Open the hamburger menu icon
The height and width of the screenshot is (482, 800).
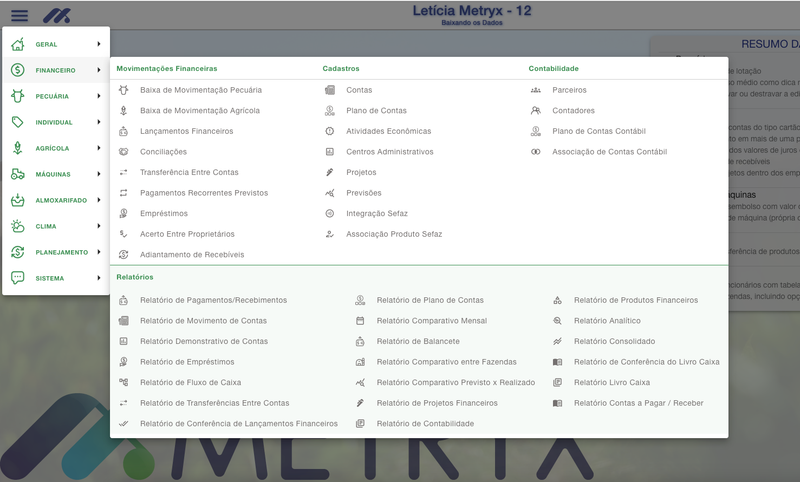(x=19, y=15)
